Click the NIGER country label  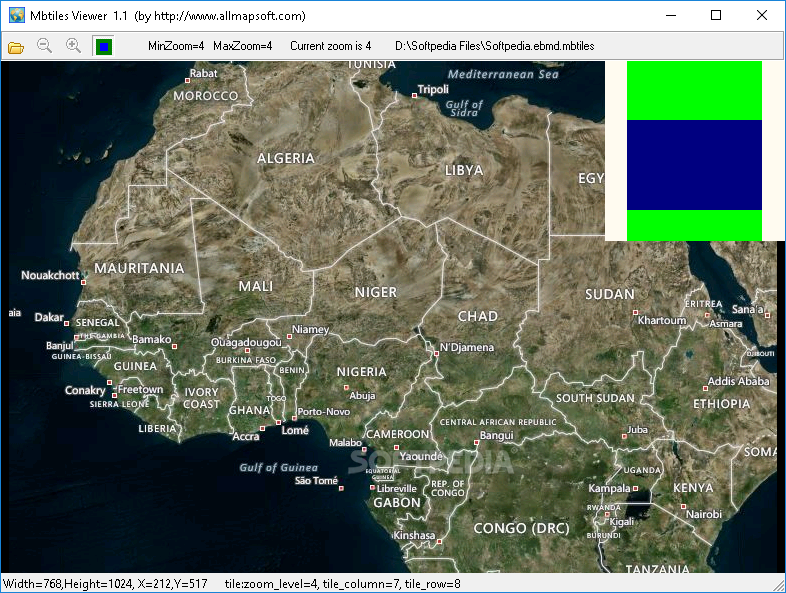click(x=375, y=292)
